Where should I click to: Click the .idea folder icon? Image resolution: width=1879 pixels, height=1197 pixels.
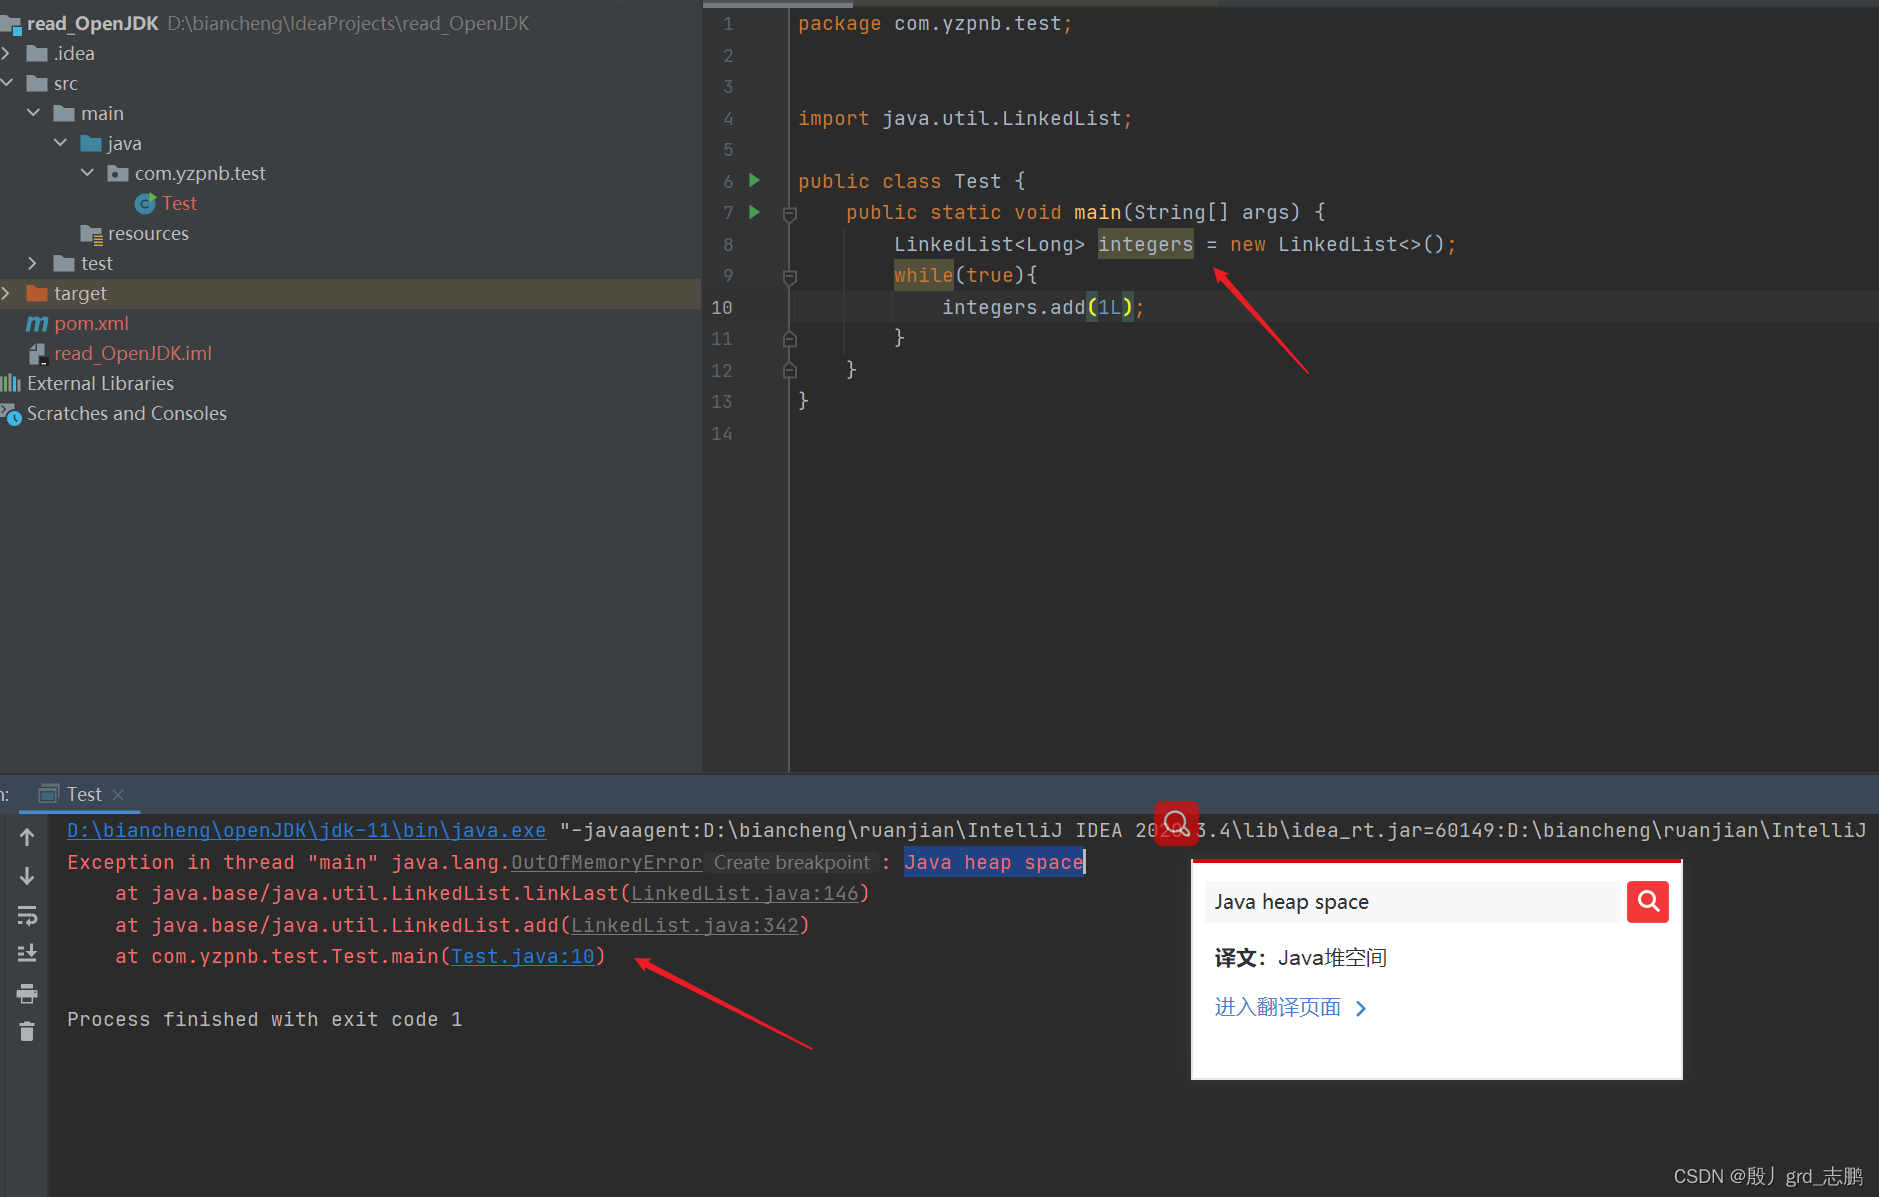pyautogui.click(x=37, y=53)
